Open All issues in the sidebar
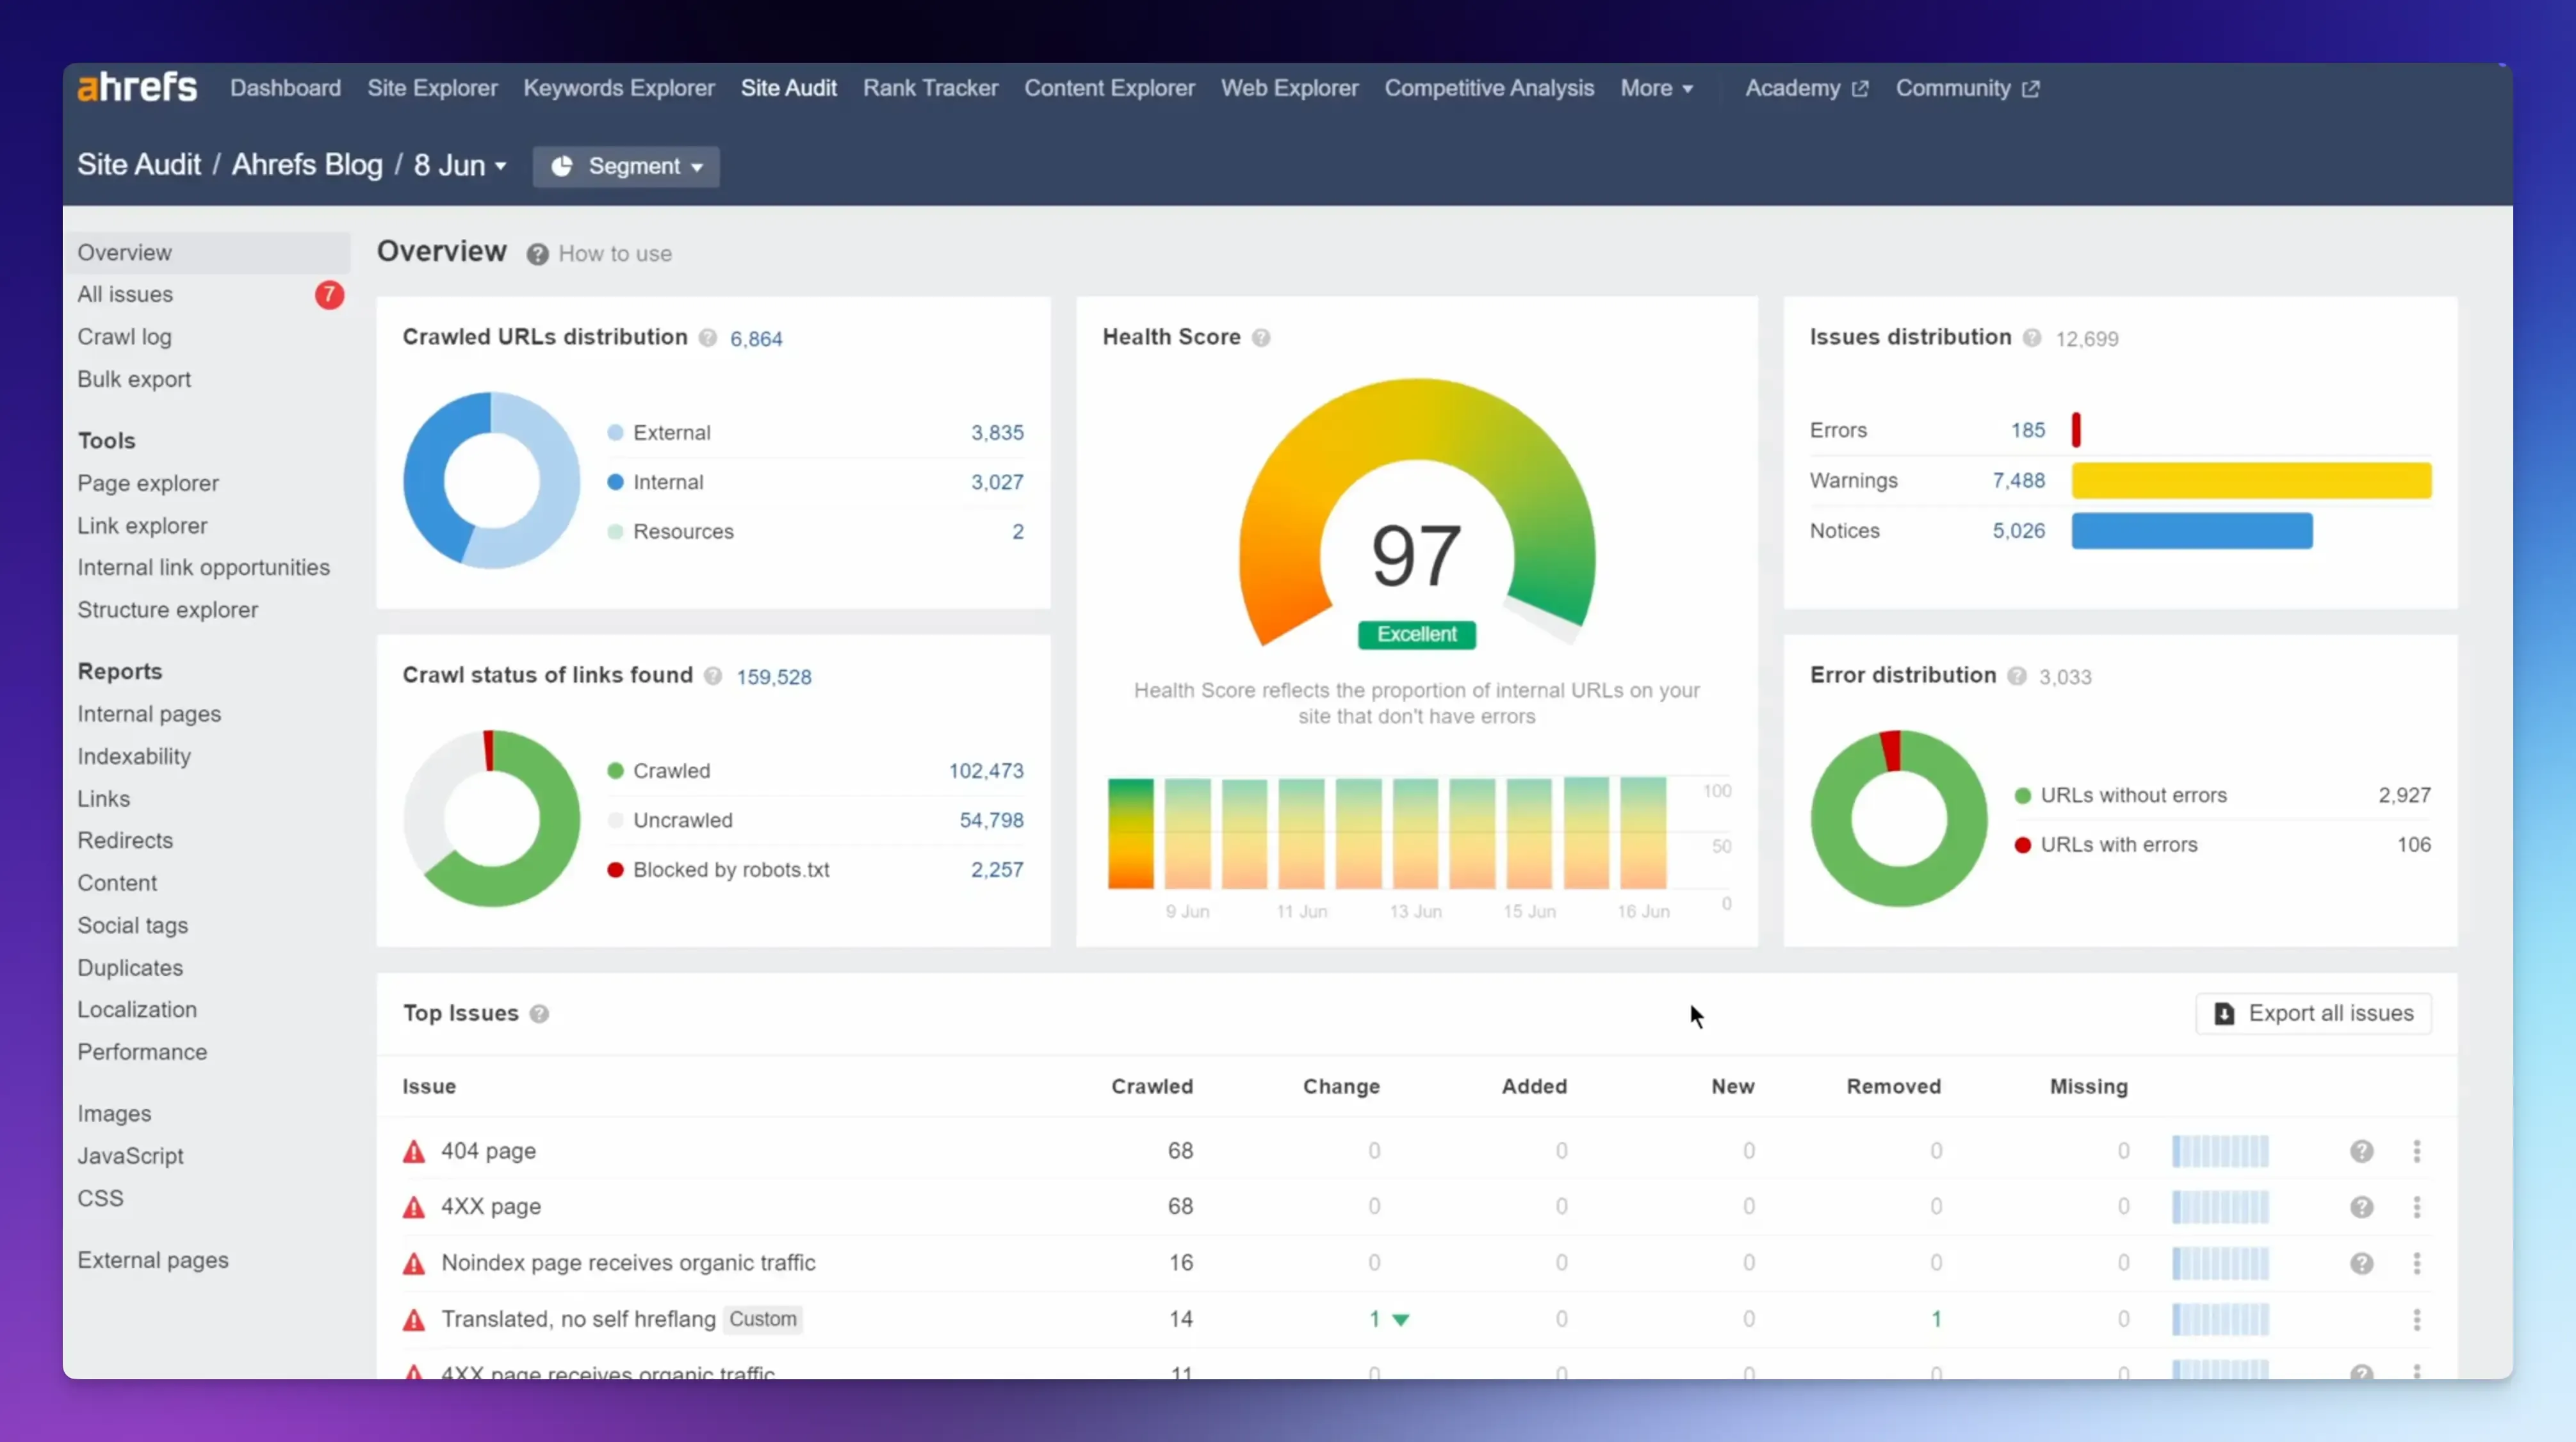The height and width of the screenshot is (1442, 2576). [125, 295]
